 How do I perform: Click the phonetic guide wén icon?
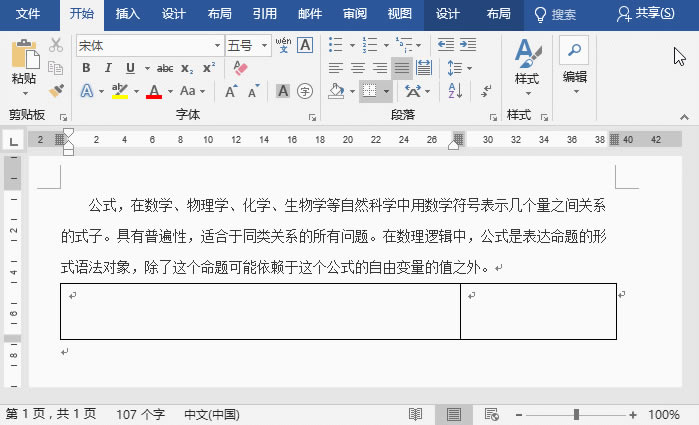(x=283, y=45)
